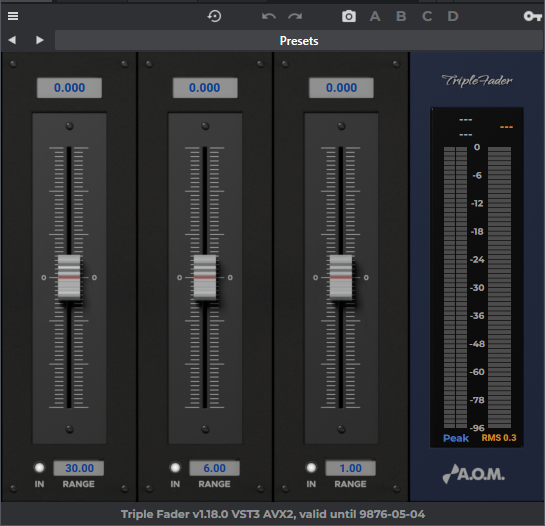The image size is (545, 526).
Task: Click the RMS meter bar
Action: coord(499,287)
